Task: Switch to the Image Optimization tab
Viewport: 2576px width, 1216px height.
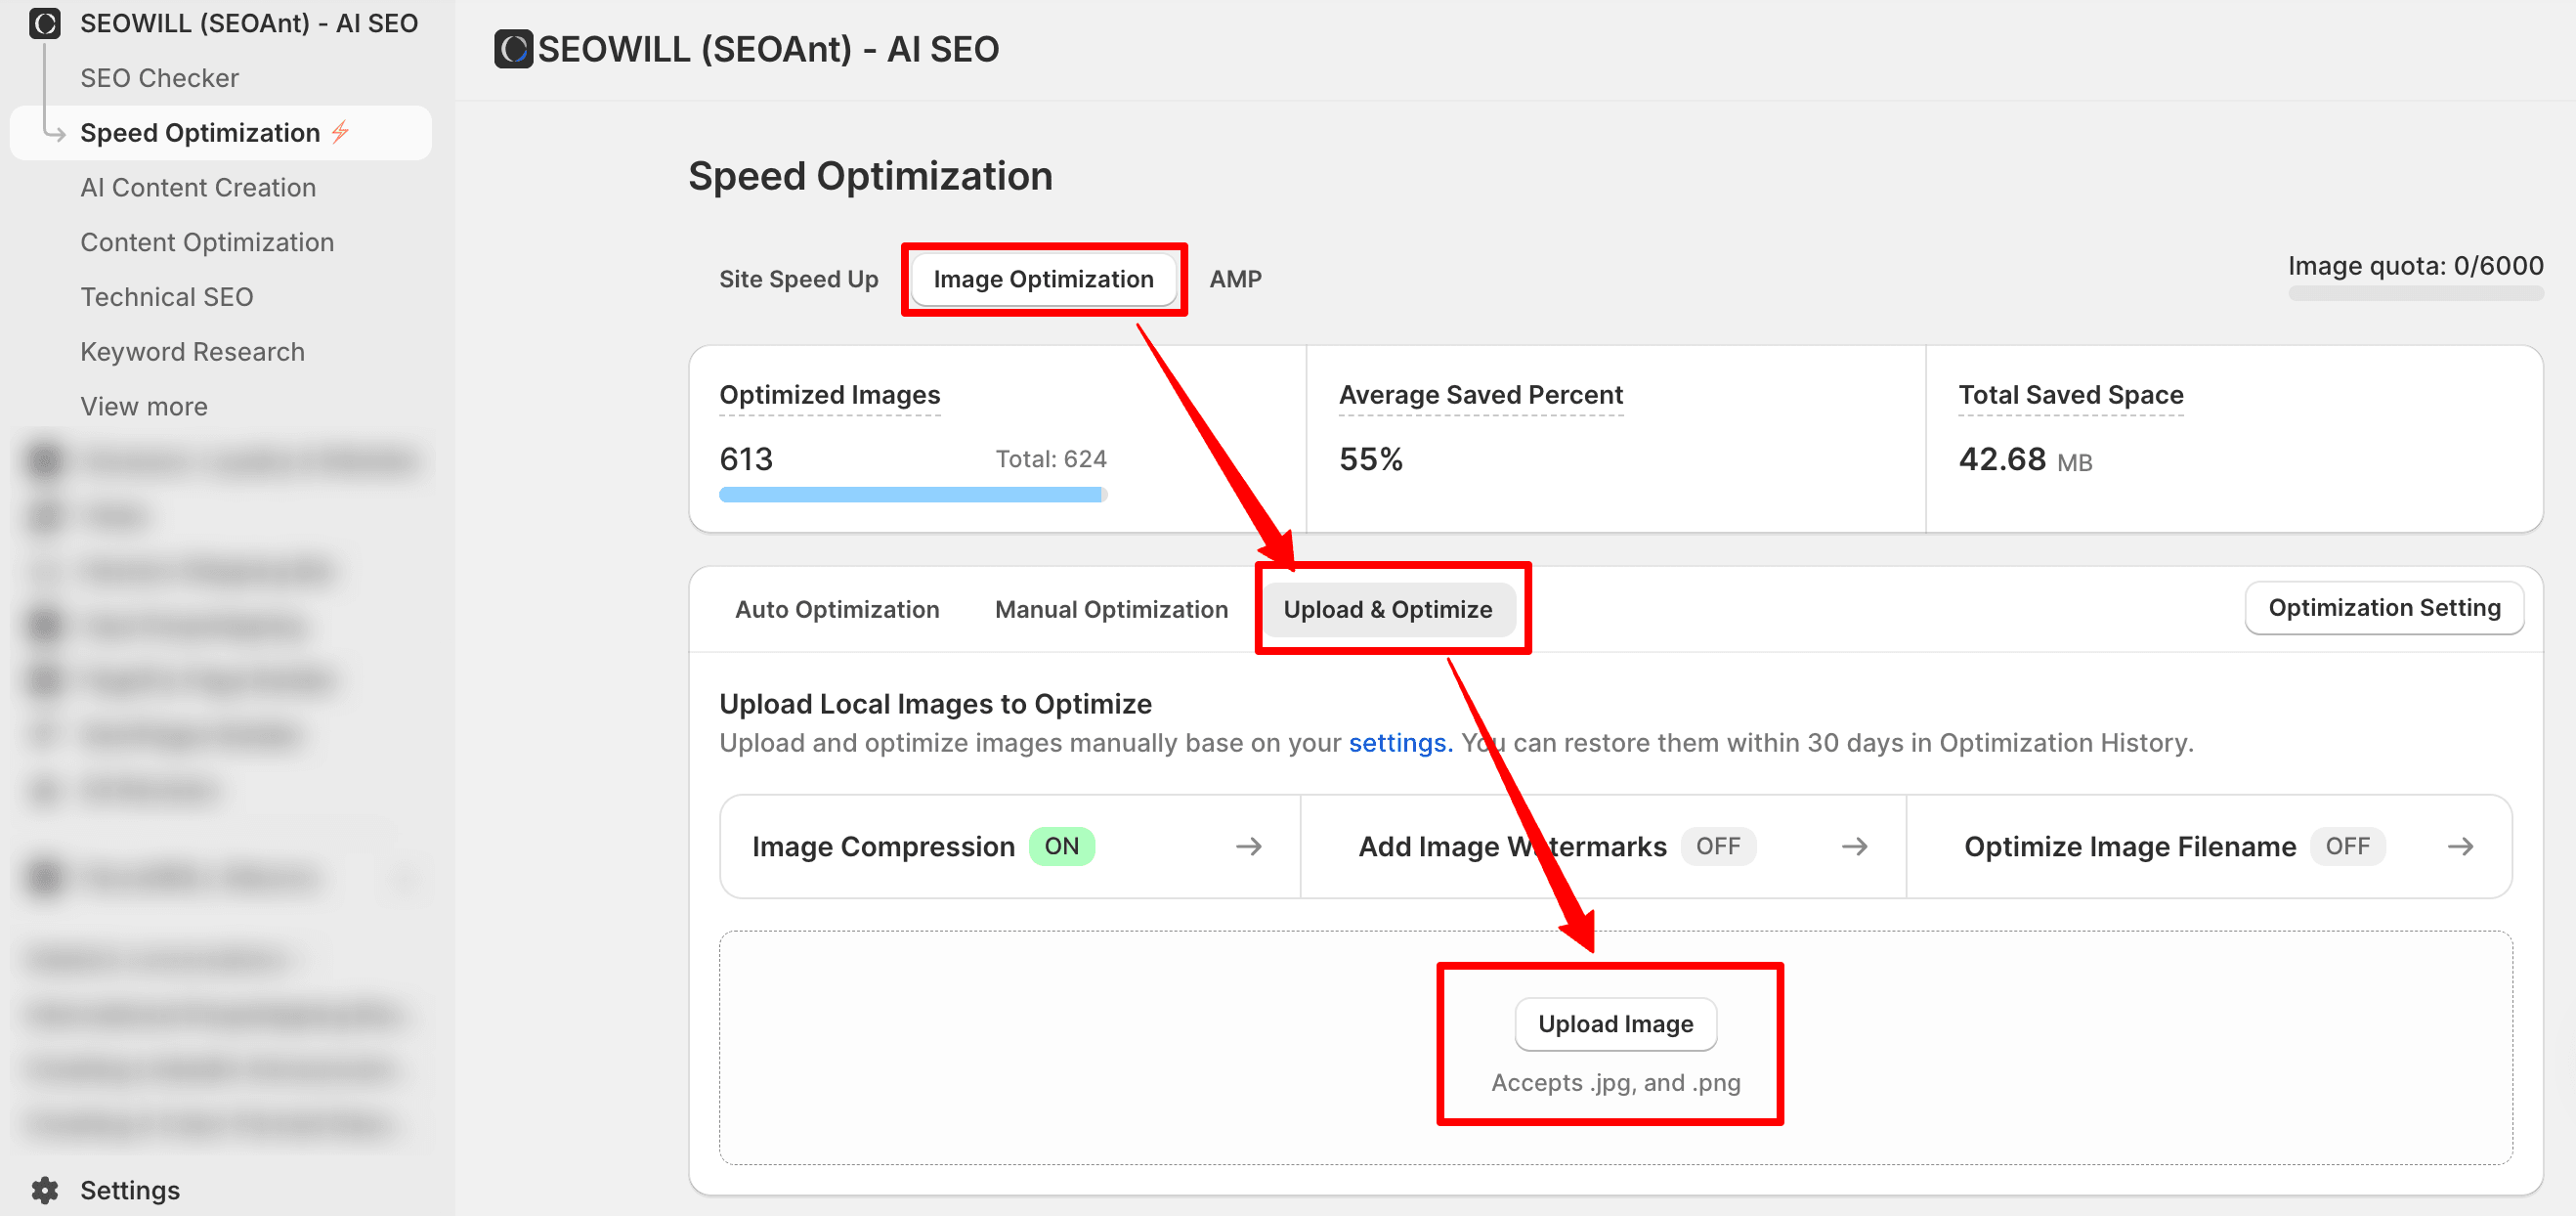Action: point(1043,279)
